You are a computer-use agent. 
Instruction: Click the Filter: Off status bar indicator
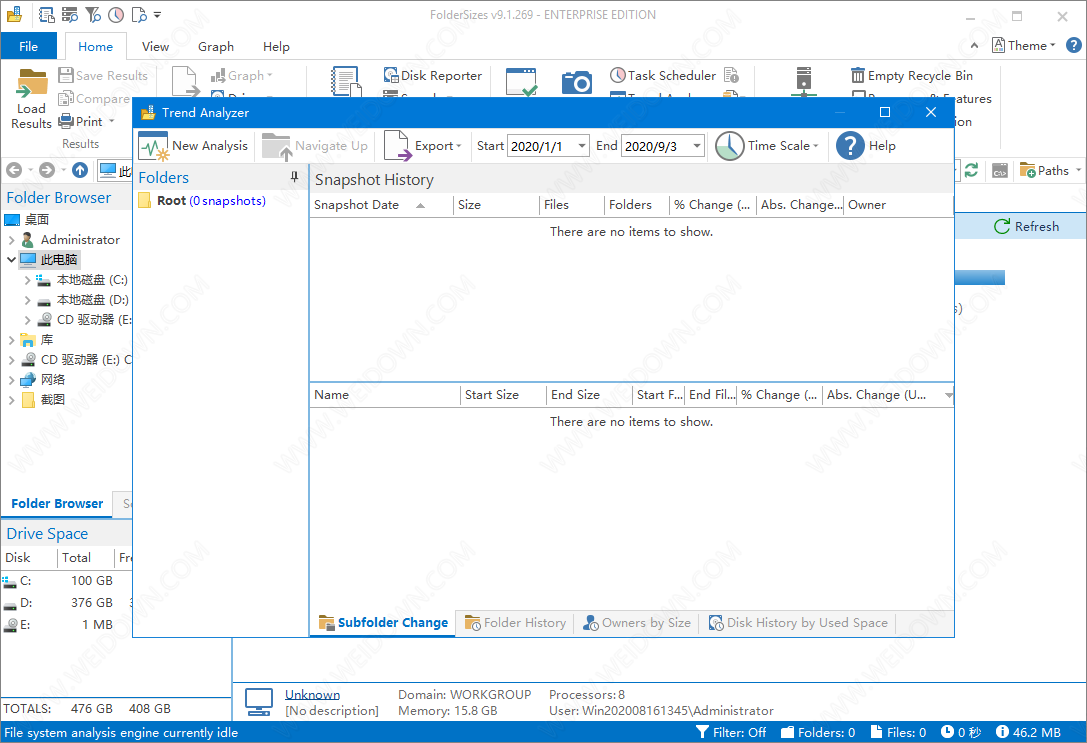click(x=731, y=733)
